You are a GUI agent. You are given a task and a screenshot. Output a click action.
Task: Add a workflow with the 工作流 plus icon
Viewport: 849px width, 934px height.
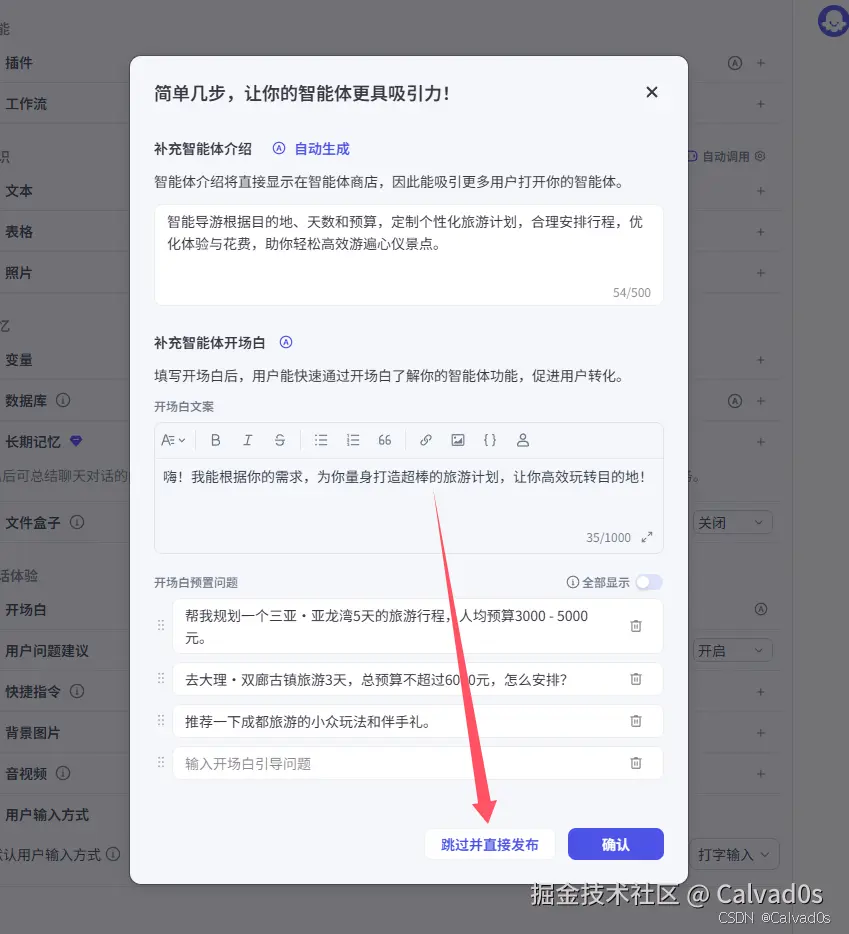click(761, 104)
